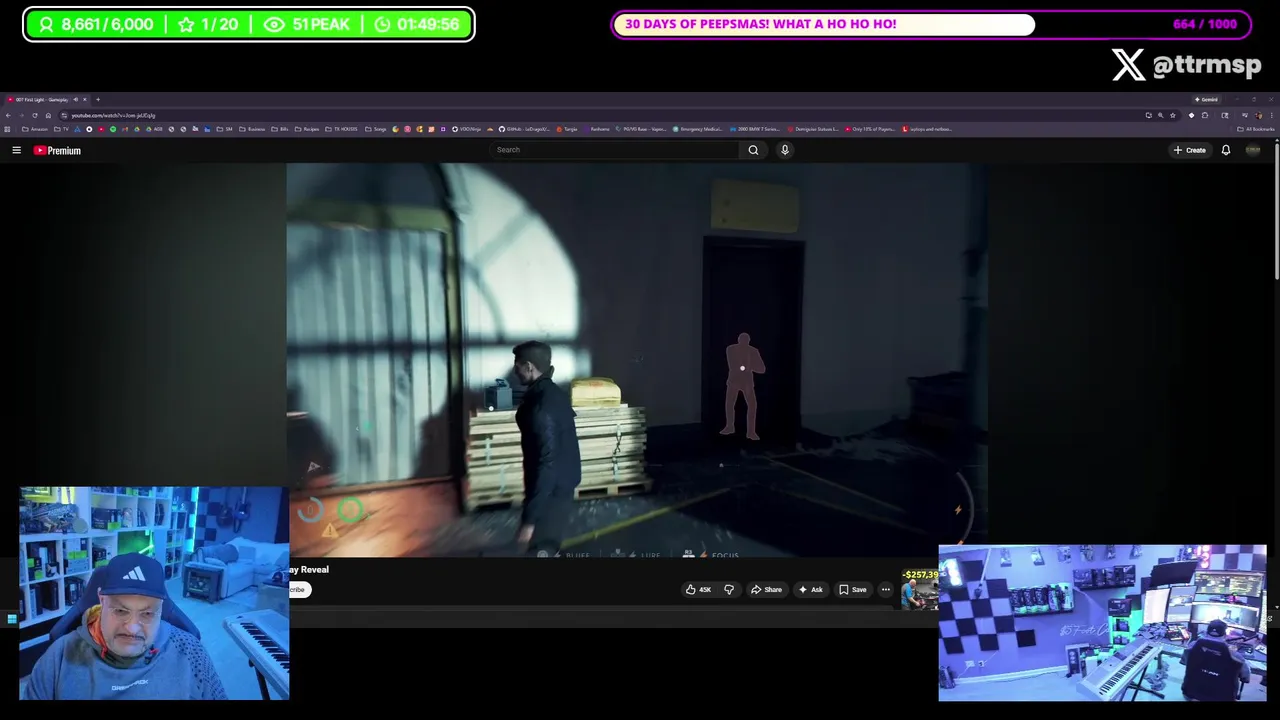
Task: Click the YouTube search magnifier button
Action: pyautogui.click(x=753, y=150)
